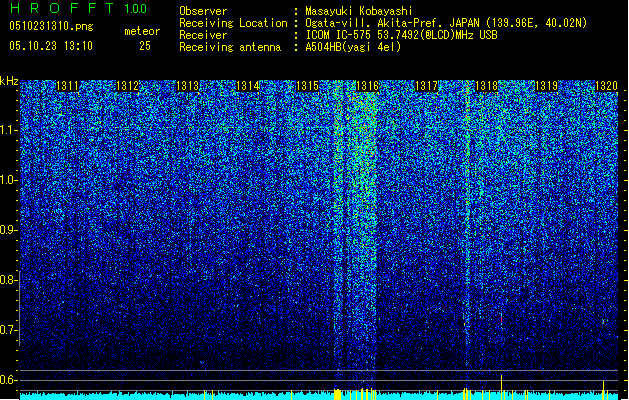Click the 0.7 kHz axis label
This screenshot has height=400, width=629.
pyautogui.click(x=8, y=330)
